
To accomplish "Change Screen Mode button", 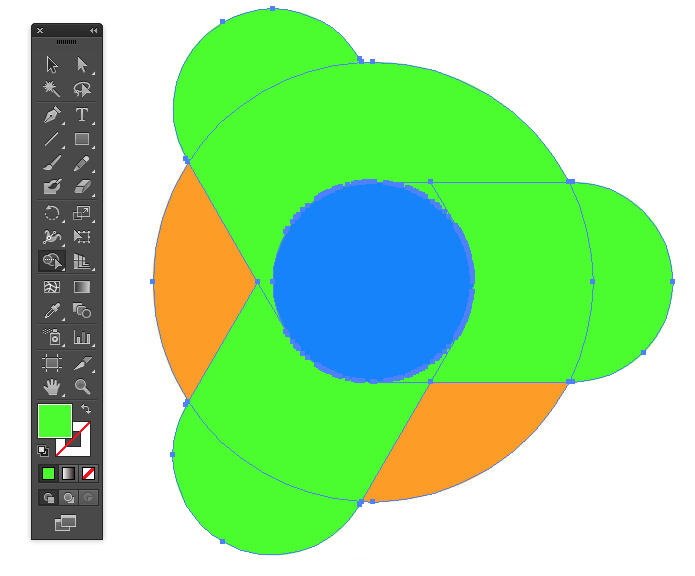I will (66, 523).
